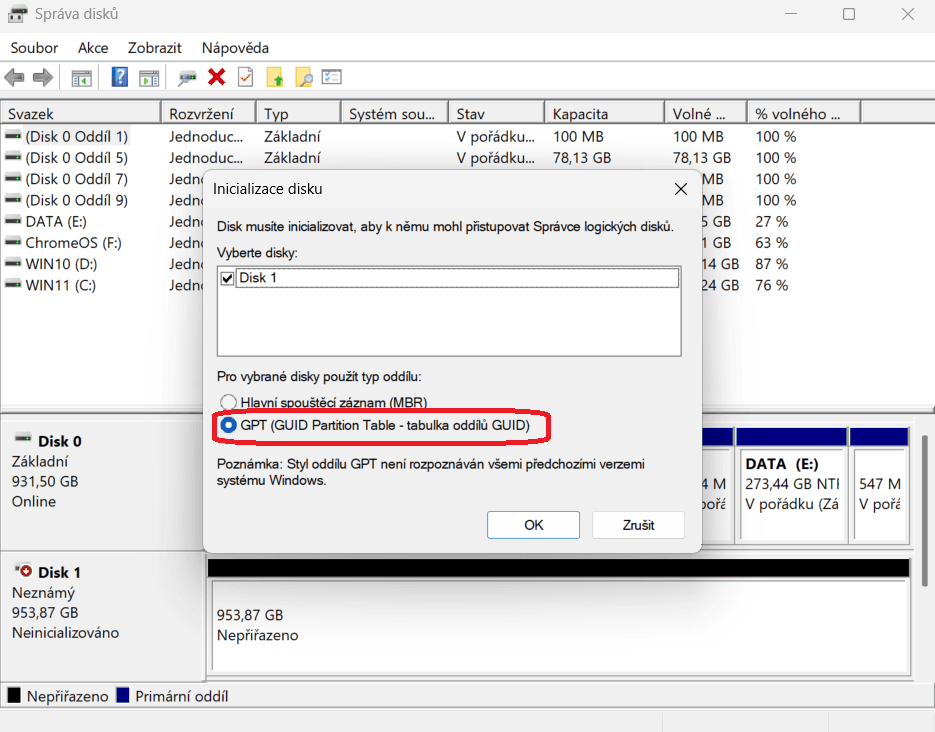
Task: Open the Akce menu
Action: pos(93,48)
